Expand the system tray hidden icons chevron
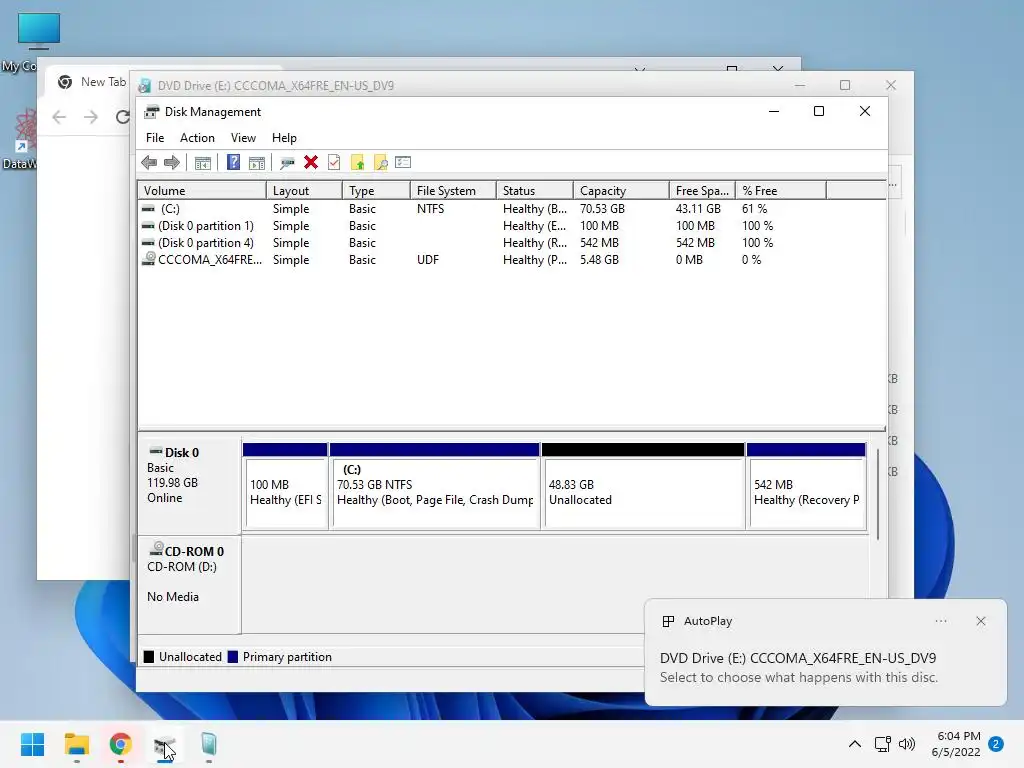The image size is (1024, 768). 854,744
